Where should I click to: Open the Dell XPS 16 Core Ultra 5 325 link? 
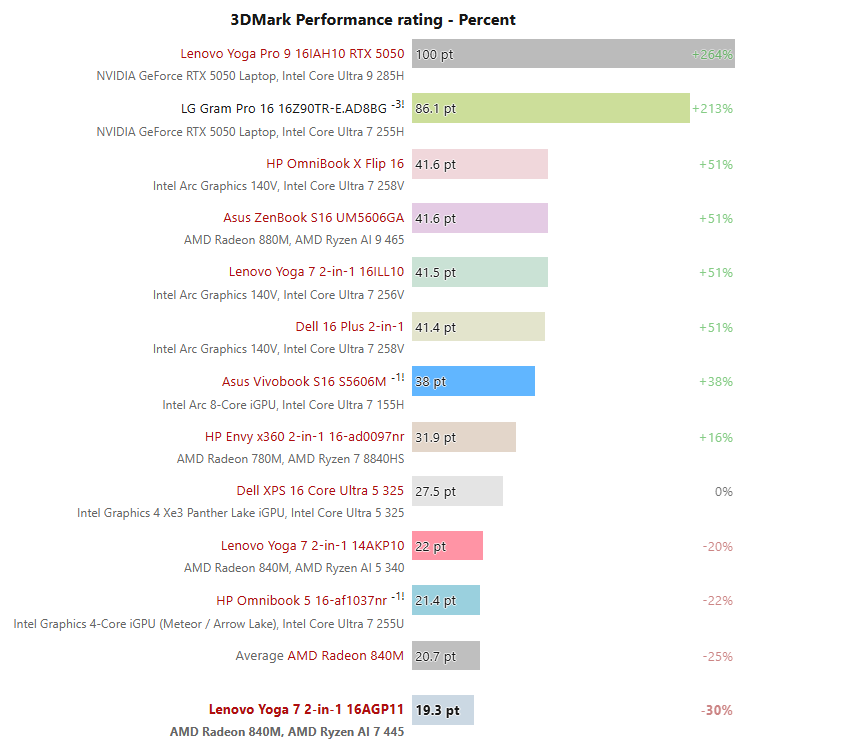[x=320, y=491]
